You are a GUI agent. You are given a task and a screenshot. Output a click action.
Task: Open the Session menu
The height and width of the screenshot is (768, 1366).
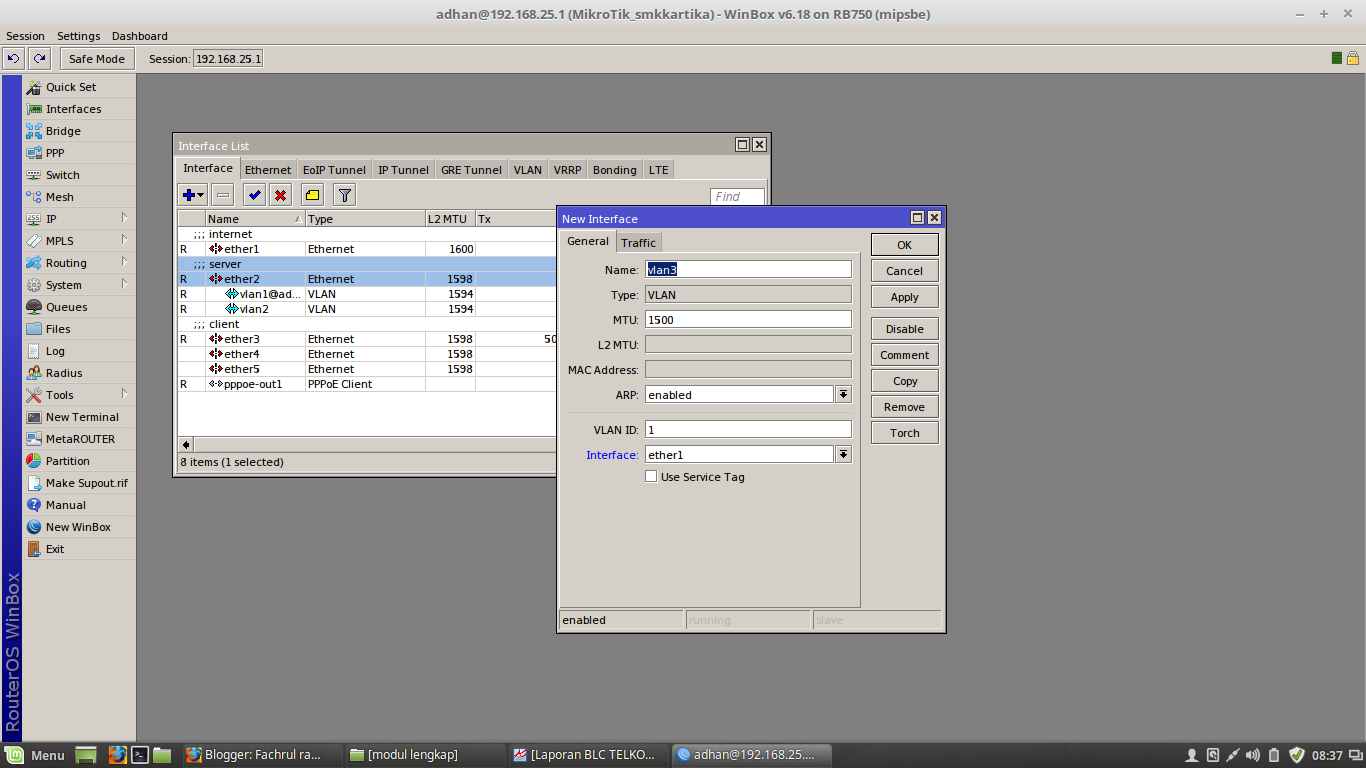point(25,36)
